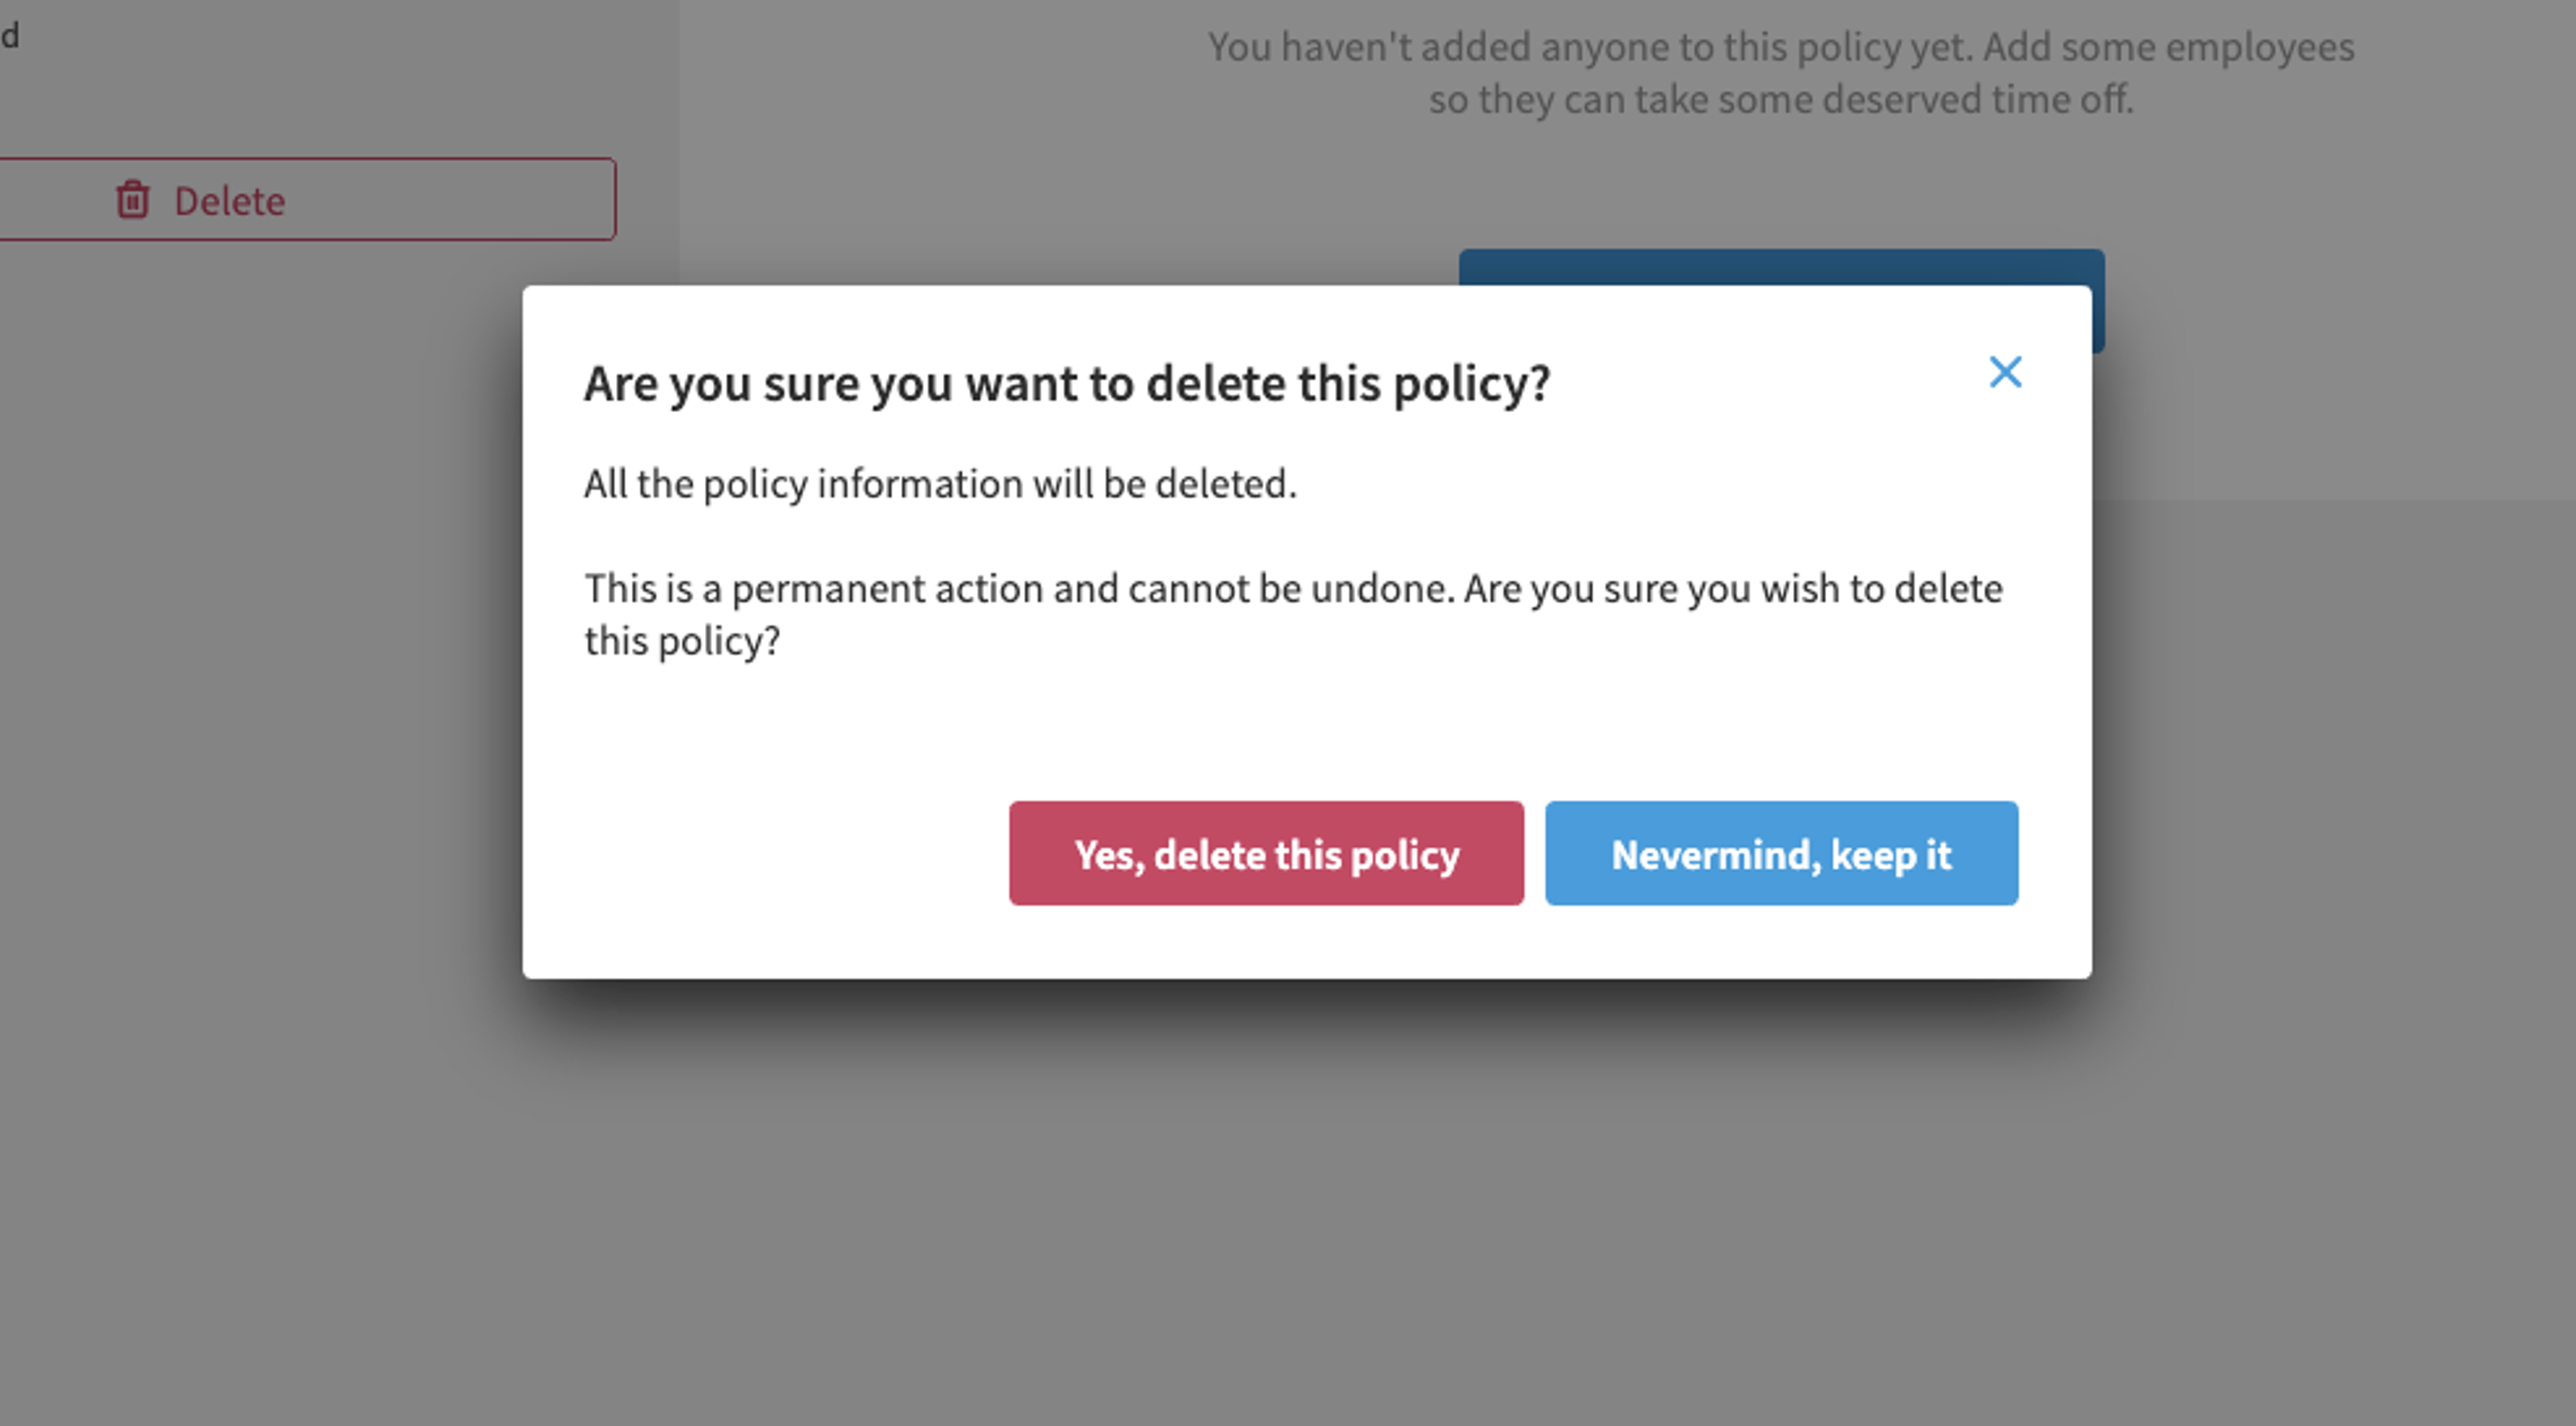2576x1426 pixels.
Task: Click the truncated d text at top-left
Action: pyautogui.click(x=10, y=36)
